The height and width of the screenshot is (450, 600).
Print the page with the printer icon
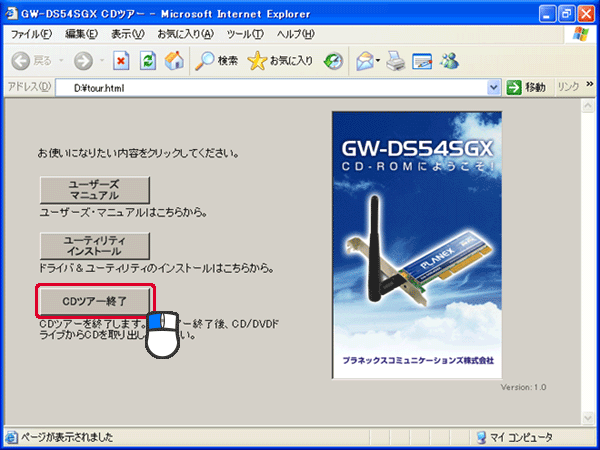click(395, 61)
